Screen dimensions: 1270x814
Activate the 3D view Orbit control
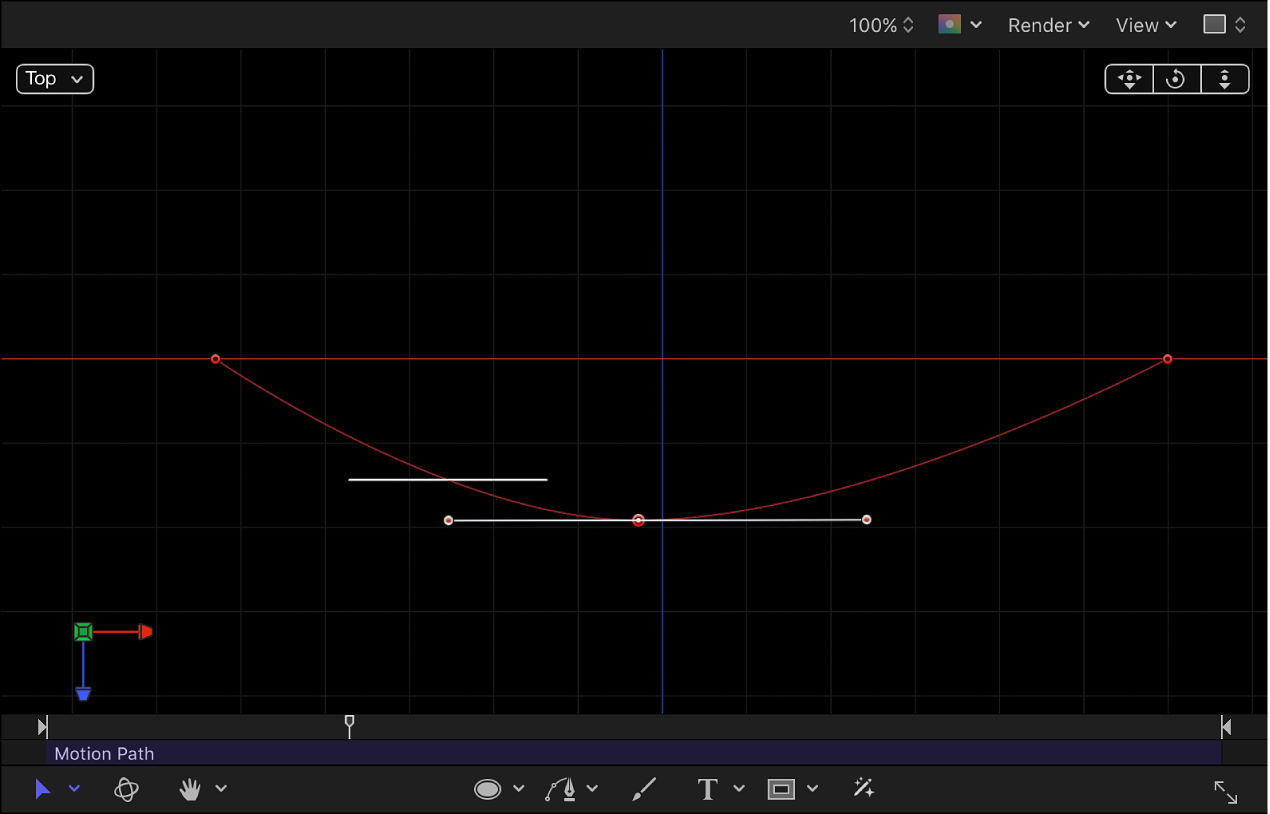click(x=1177, y=79)
